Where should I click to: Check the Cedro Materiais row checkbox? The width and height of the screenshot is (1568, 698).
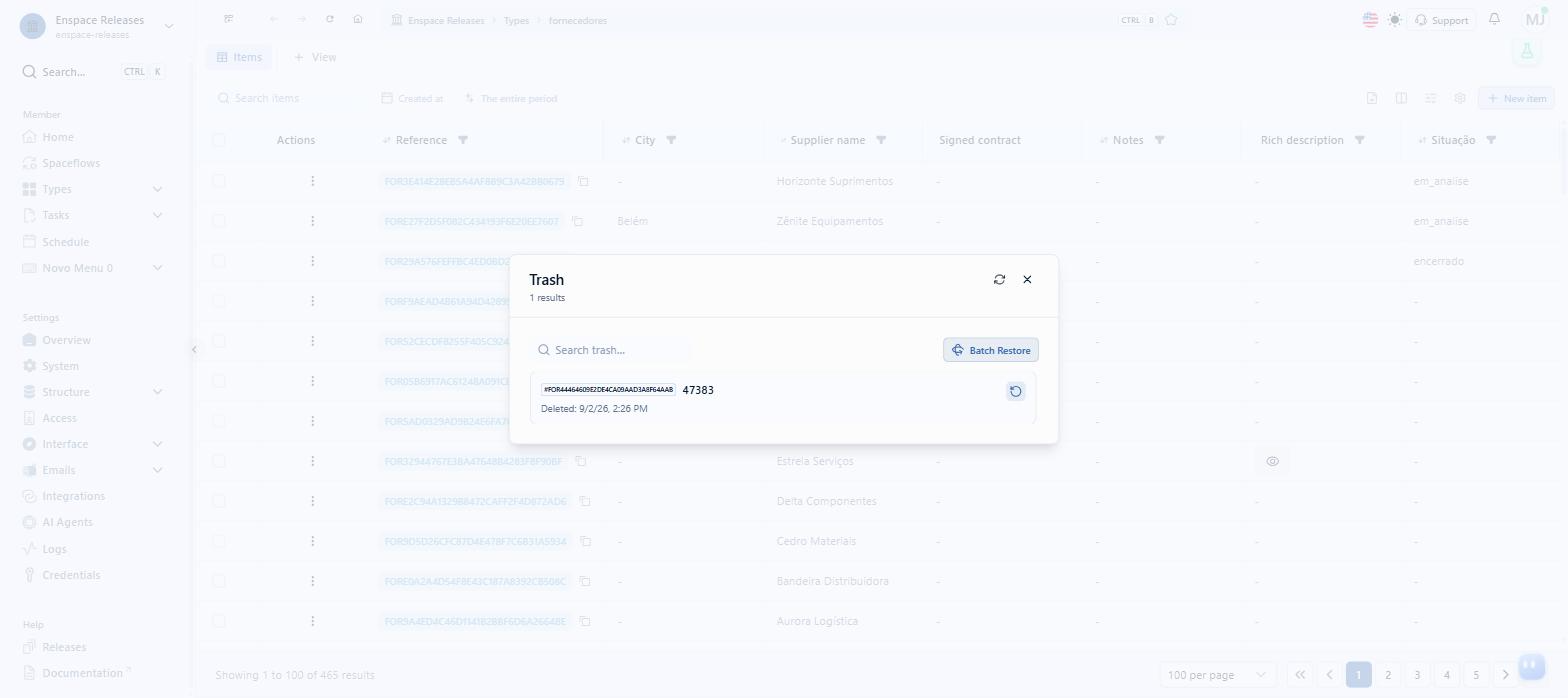(219, 541)
